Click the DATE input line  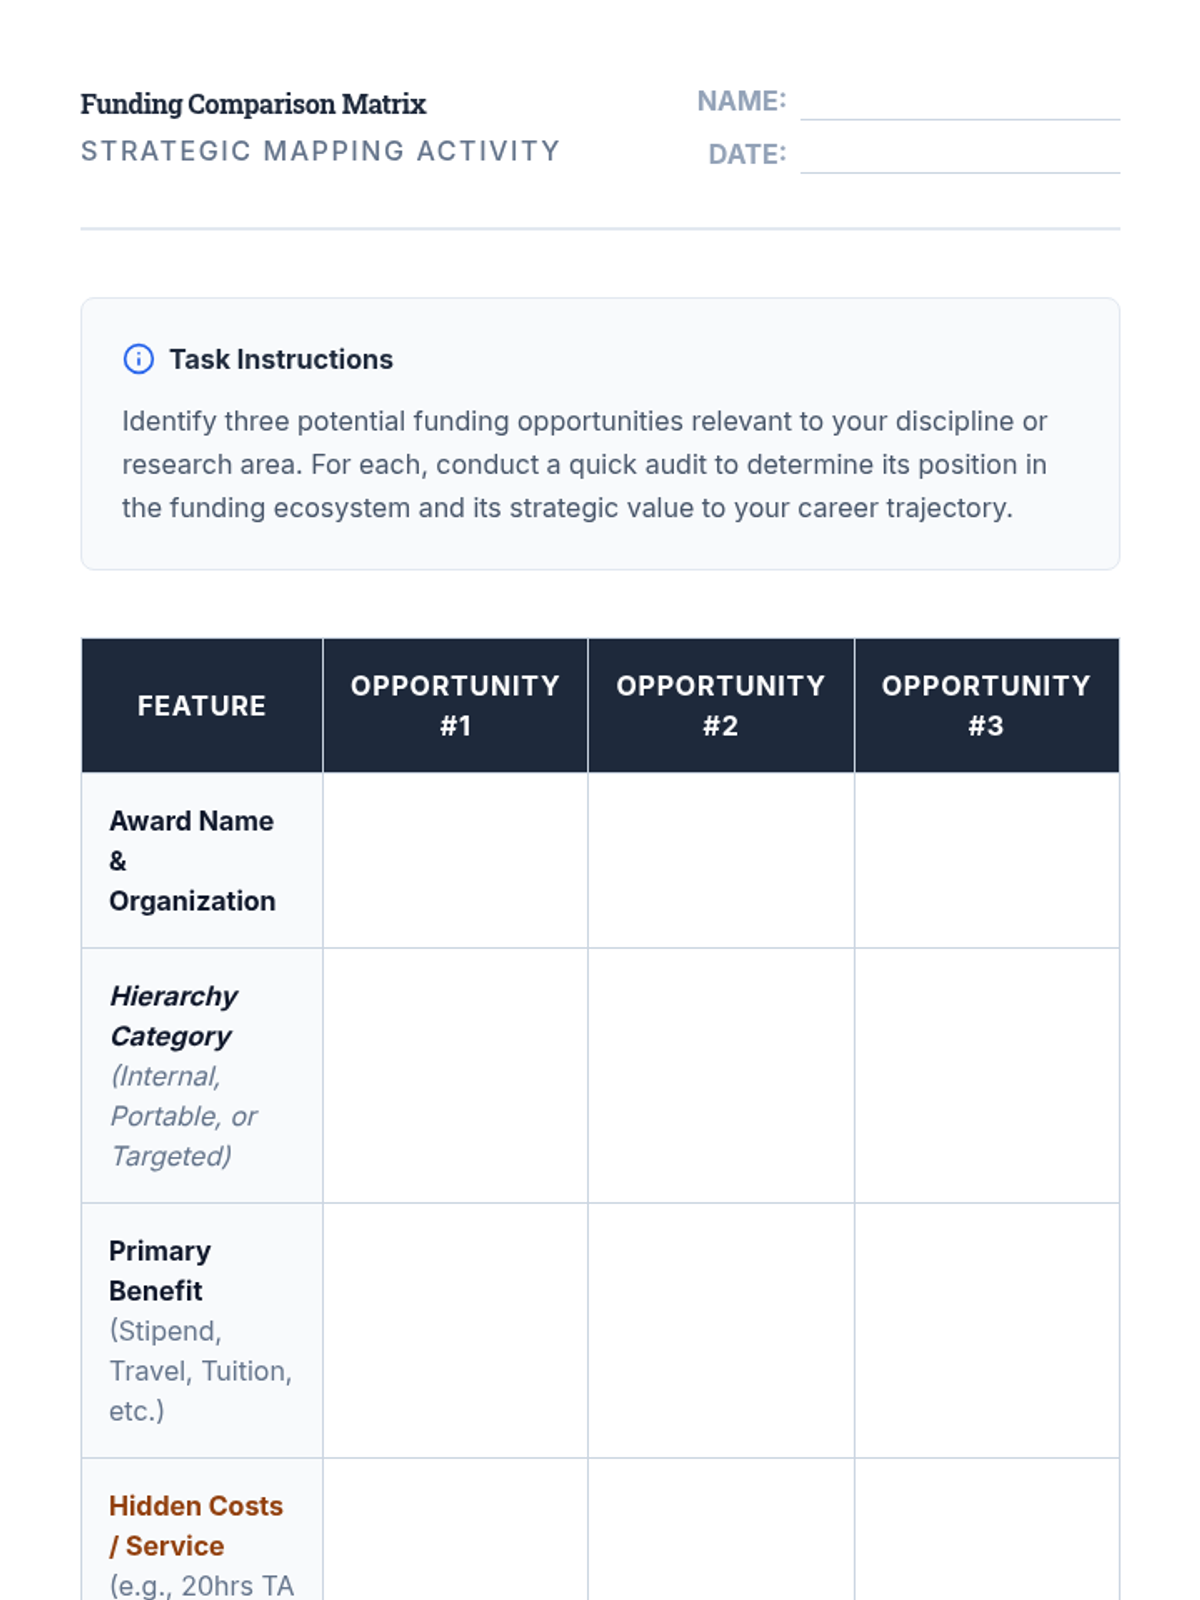click(959, 156)
